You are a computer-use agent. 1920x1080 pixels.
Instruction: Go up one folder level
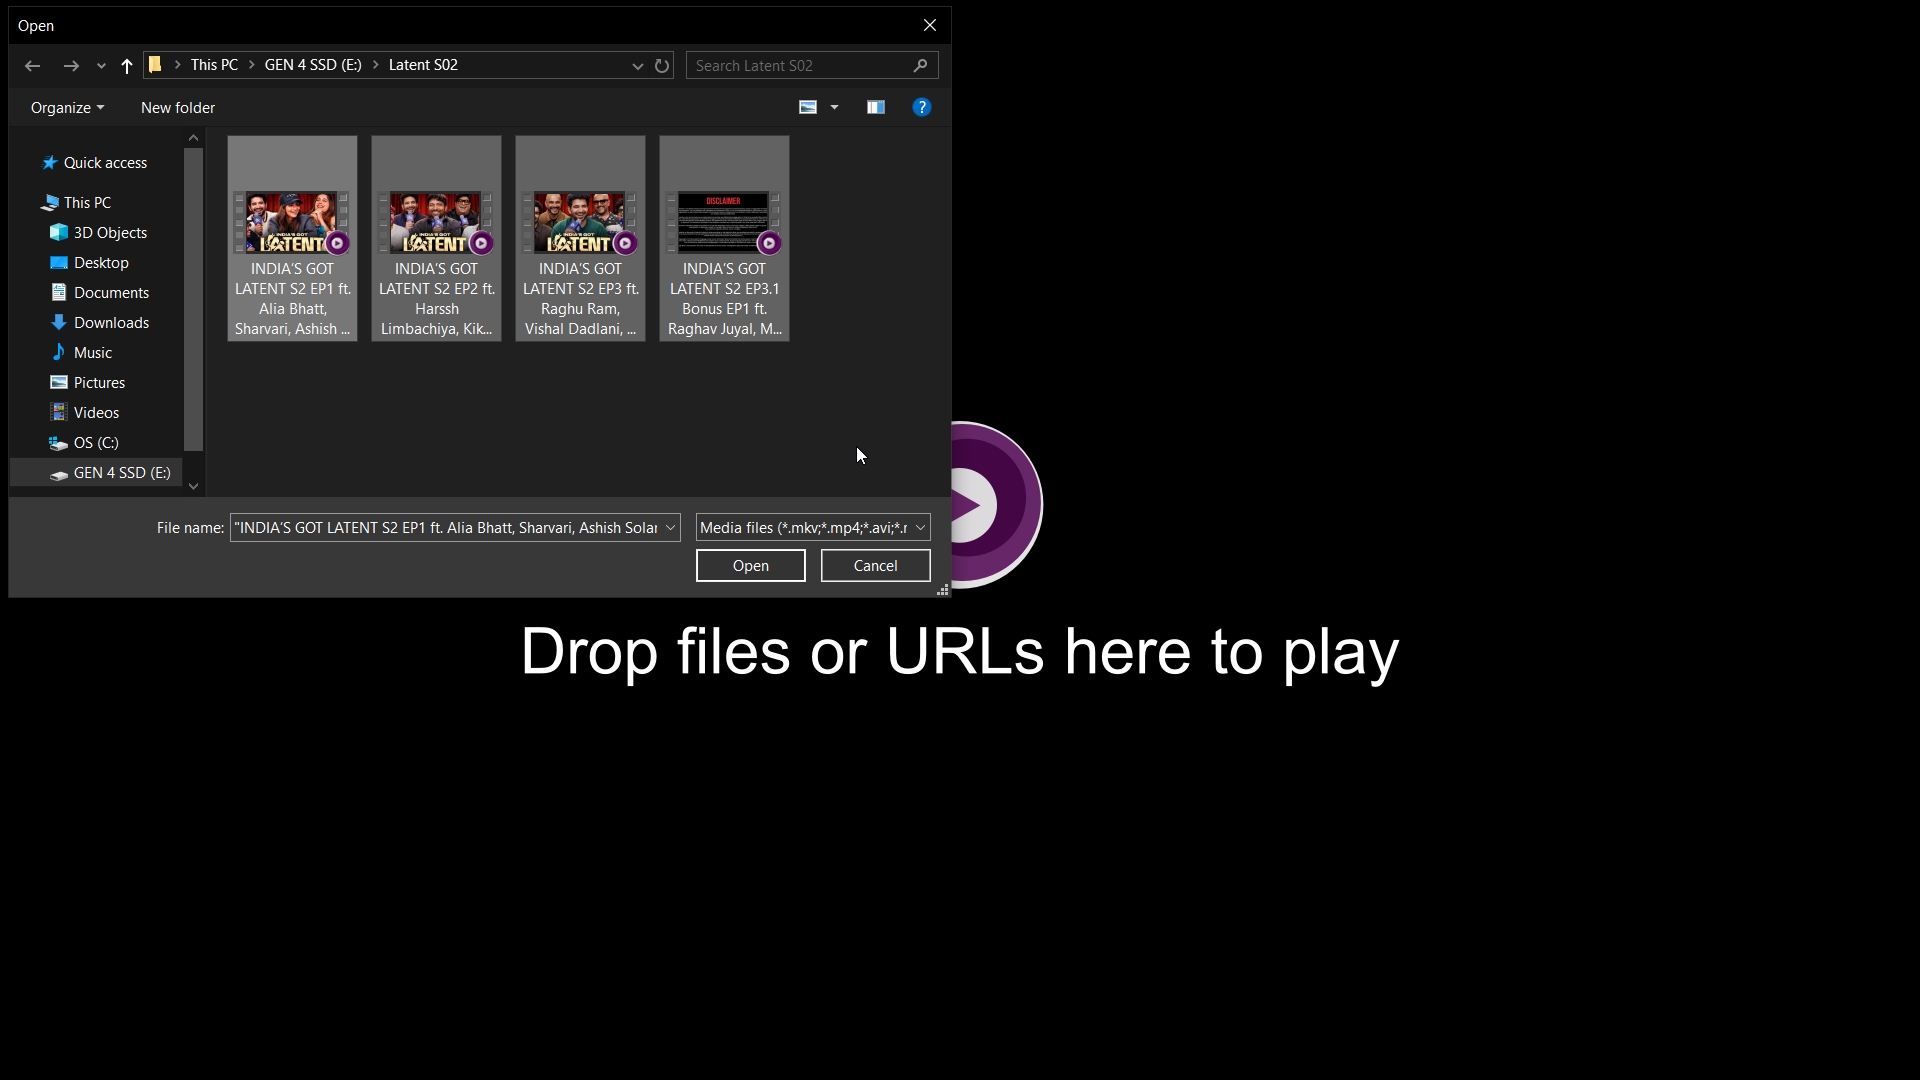127,66
